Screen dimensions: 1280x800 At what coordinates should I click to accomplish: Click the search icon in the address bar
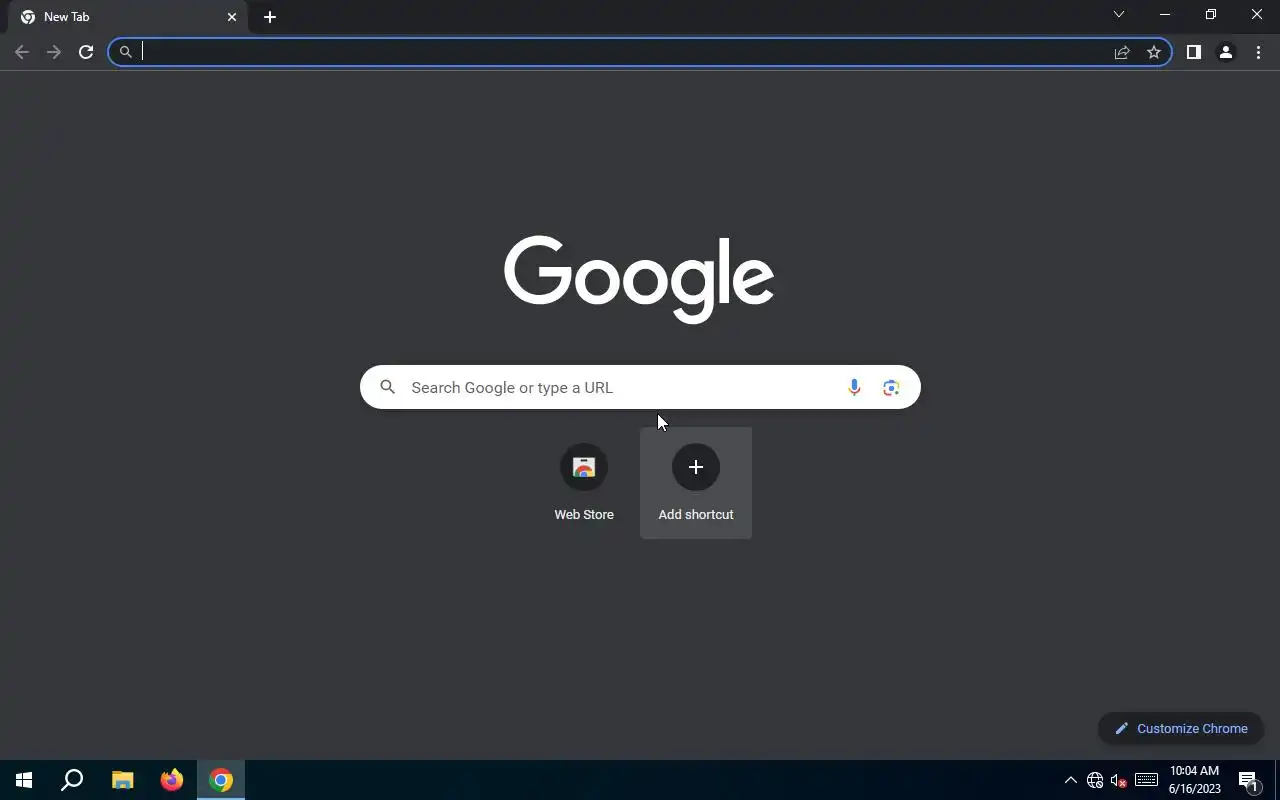125,52
